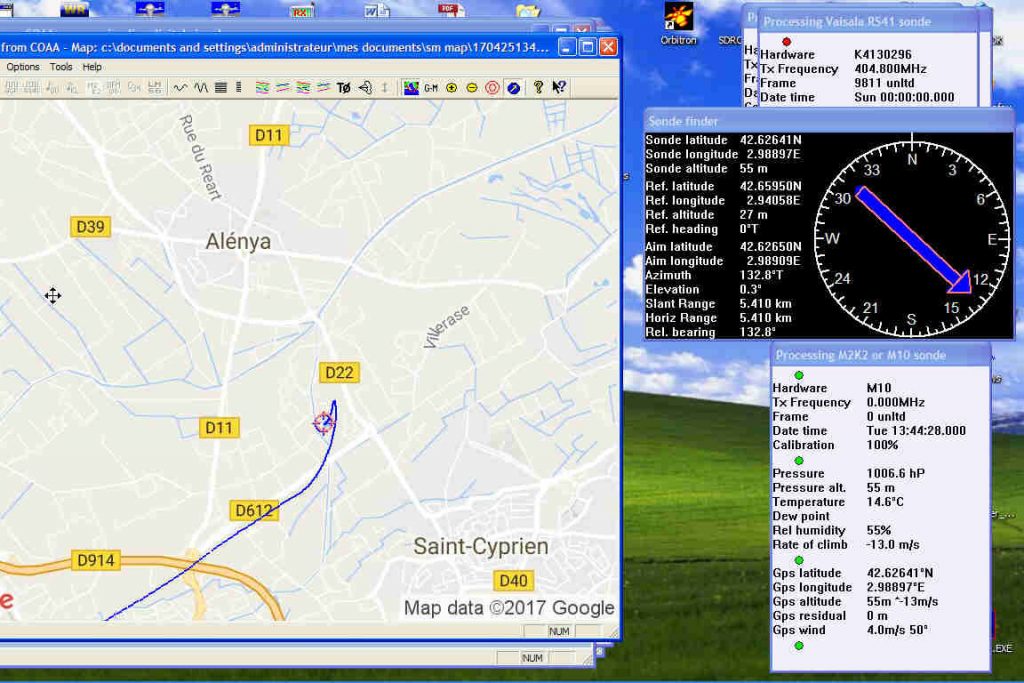Click the Rate of climb -13.0 m/s value
This screenshot has width=1024, height=683.
(x=893, y=545)
